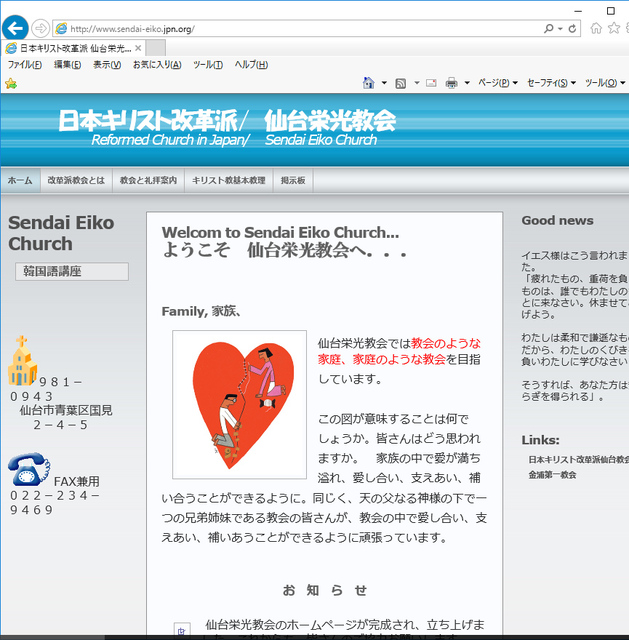Click the Forward navigation arrow

tap(41, 28)
